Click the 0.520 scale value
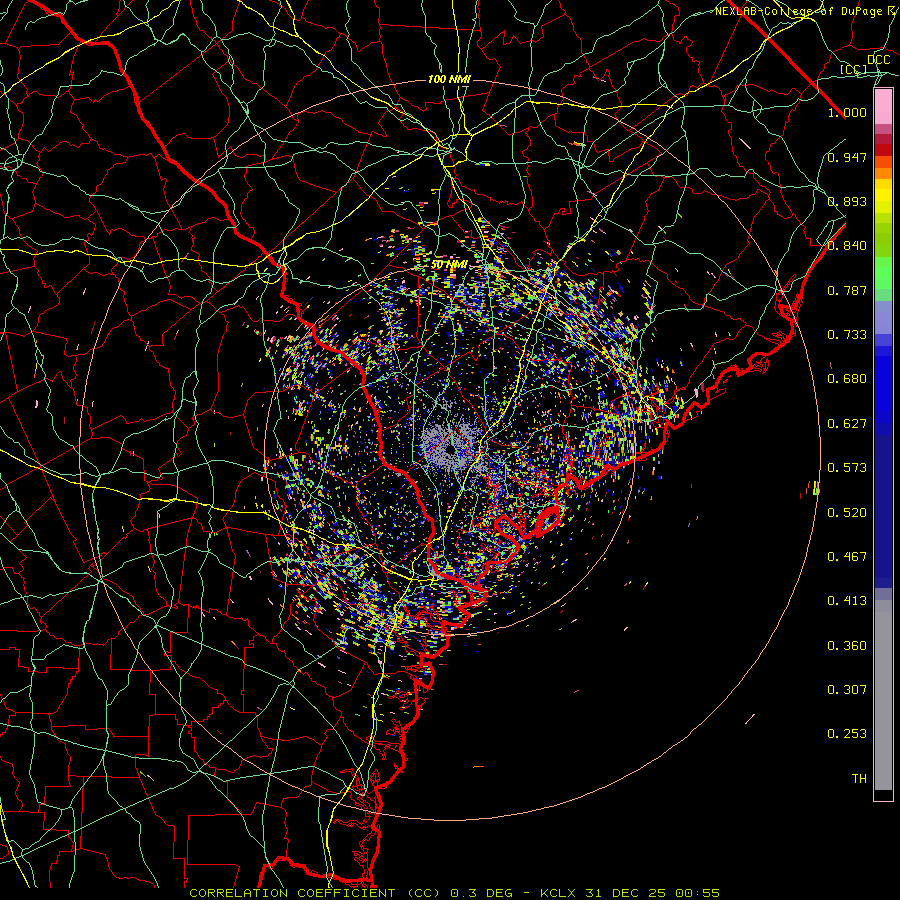 (x=847, y=513)
